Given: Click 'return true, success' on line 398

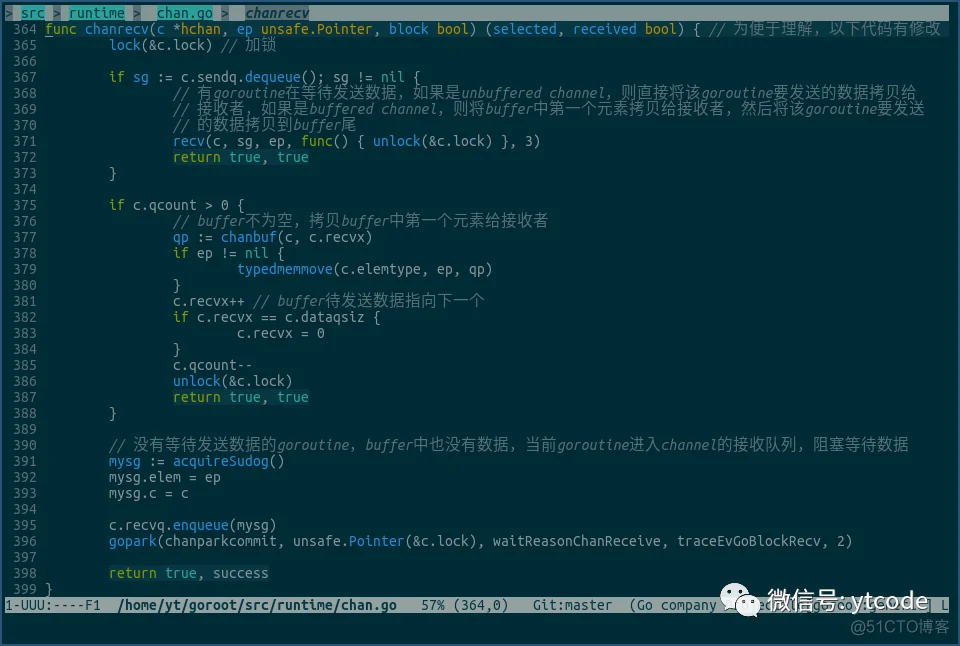Looking at the screenshot, I should click(189, 573).
